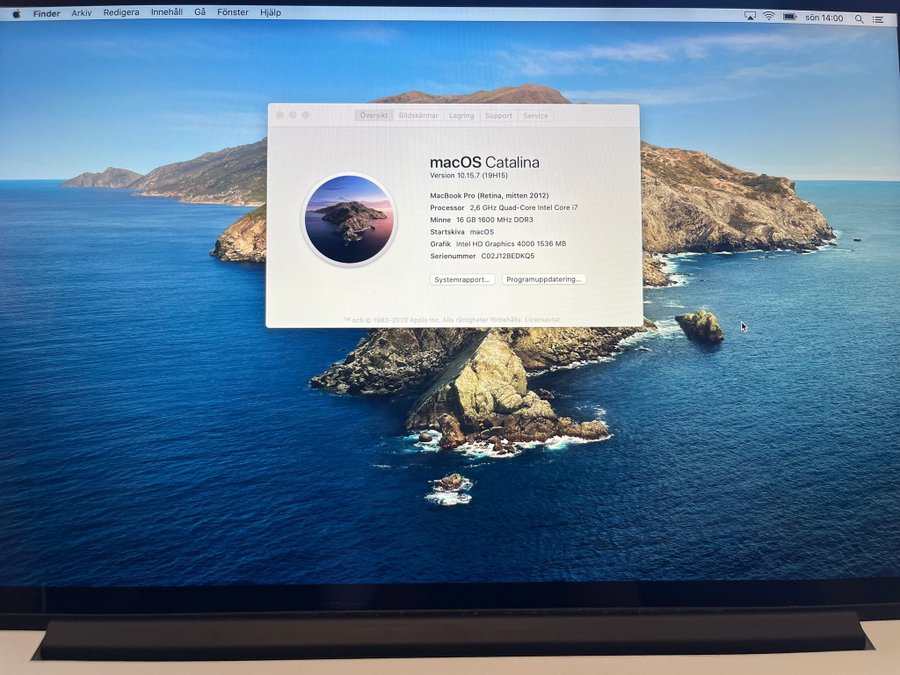Open the Redigera menu
The width and height of the screenshot is (900, 675).
pyautogui.click(x=121, y=12)
